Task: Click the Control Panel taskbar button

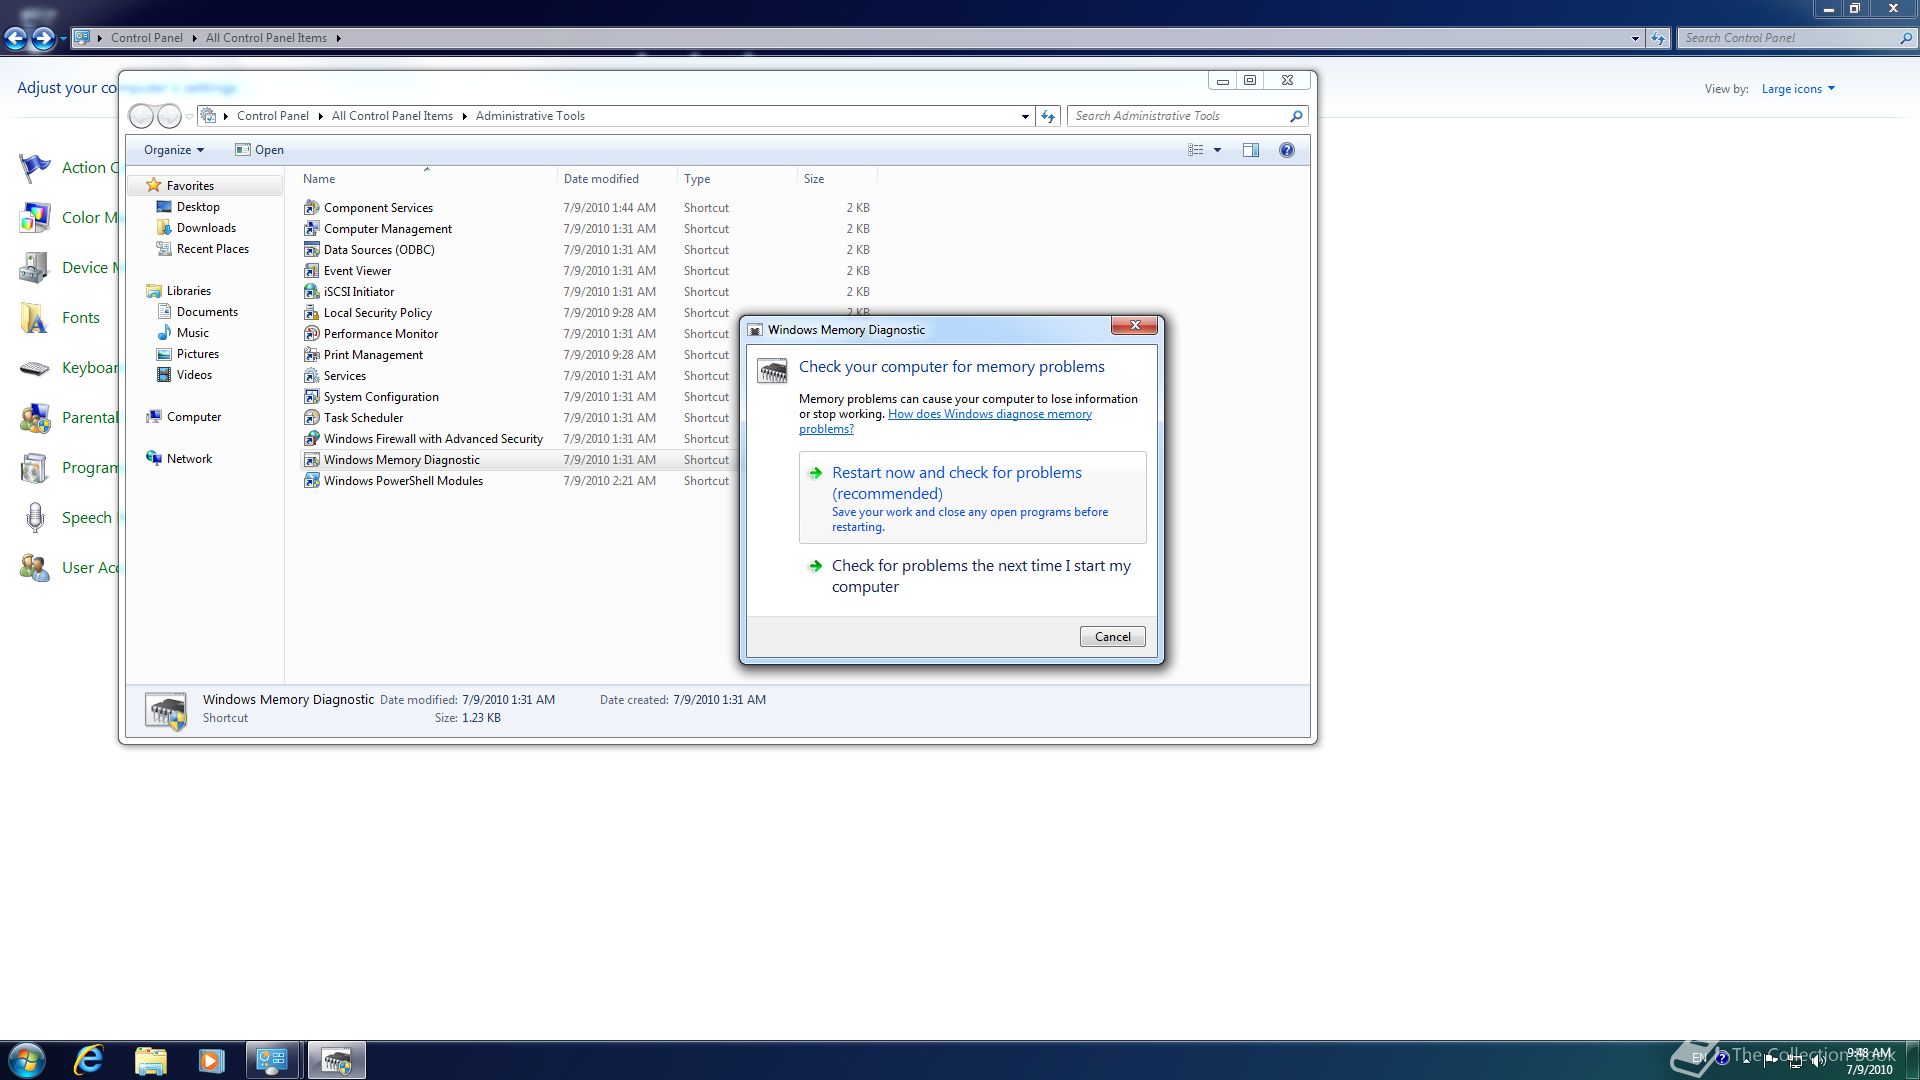Action: pos(272,1060)
